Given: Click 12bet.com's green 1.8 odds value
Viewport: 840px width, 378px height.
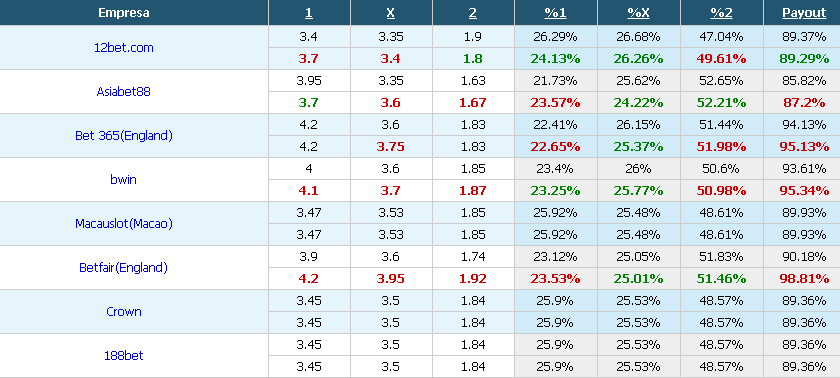Looking at the screenshot, I should tap(472, 59).
